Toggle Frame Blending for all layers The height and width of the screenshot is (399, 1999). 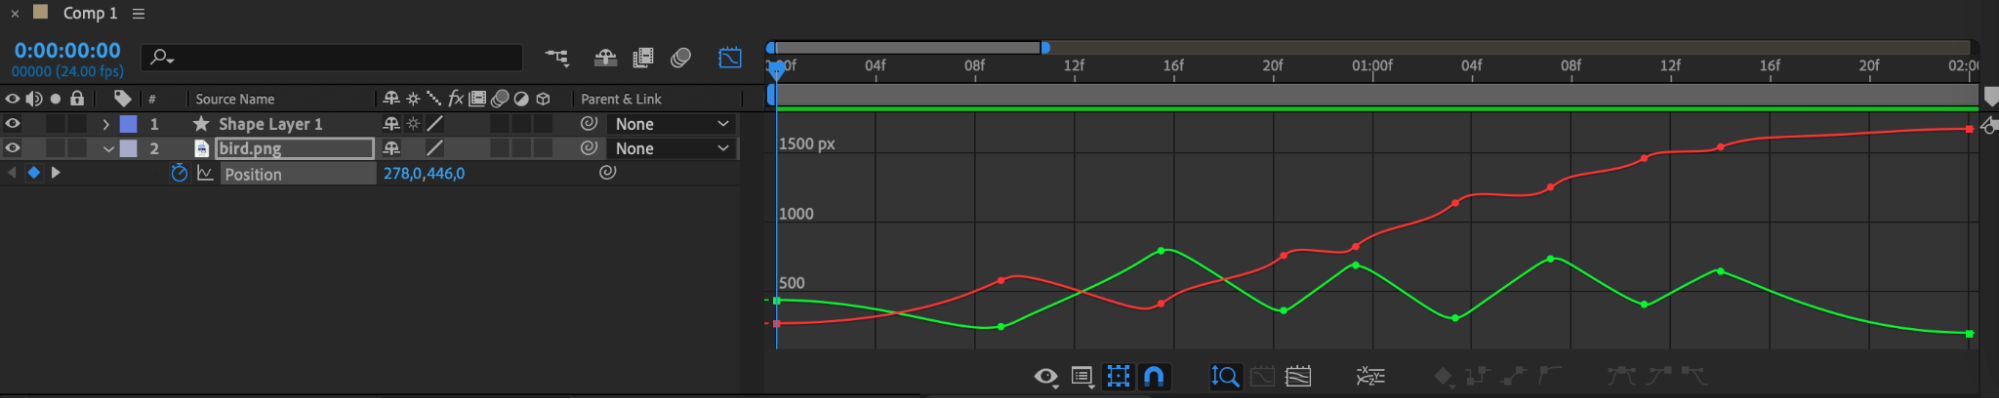pos(643,58)
